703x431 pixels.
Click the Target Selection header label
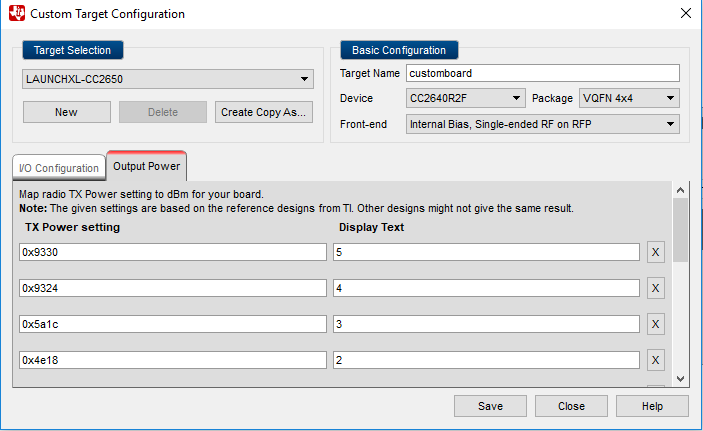coord(73,50)
